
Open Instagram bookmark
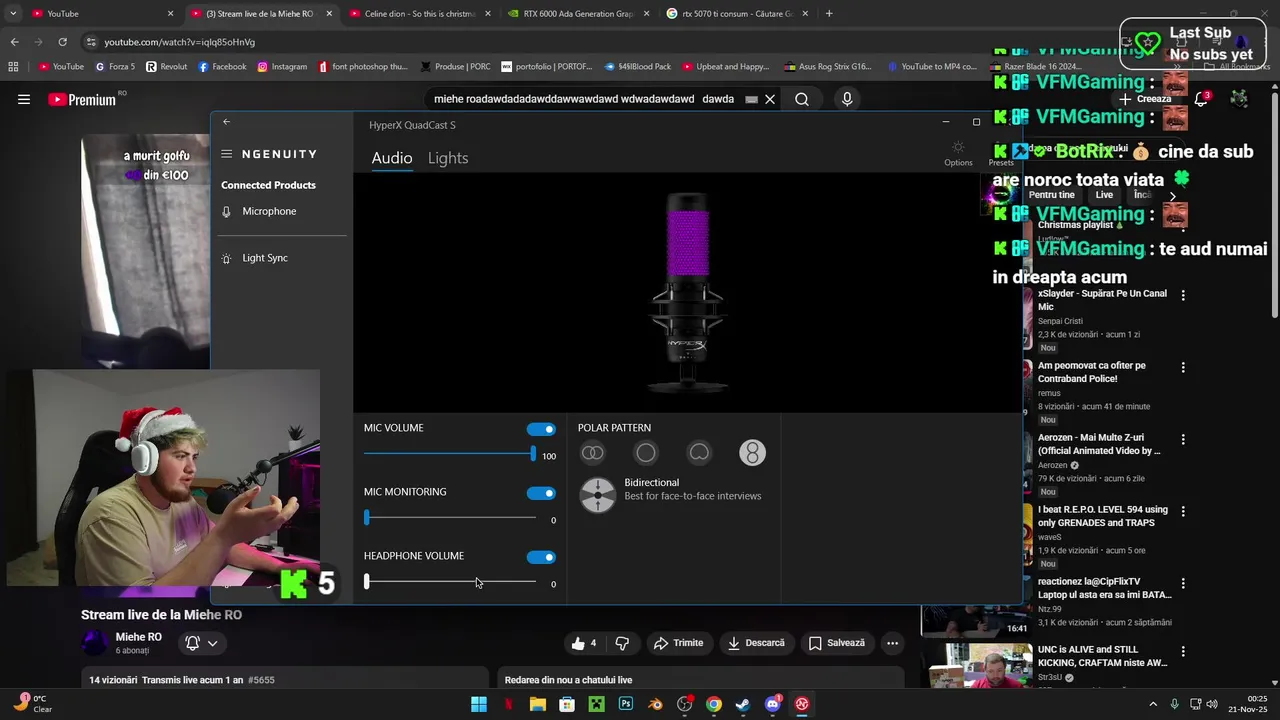(x=282, y=67)
